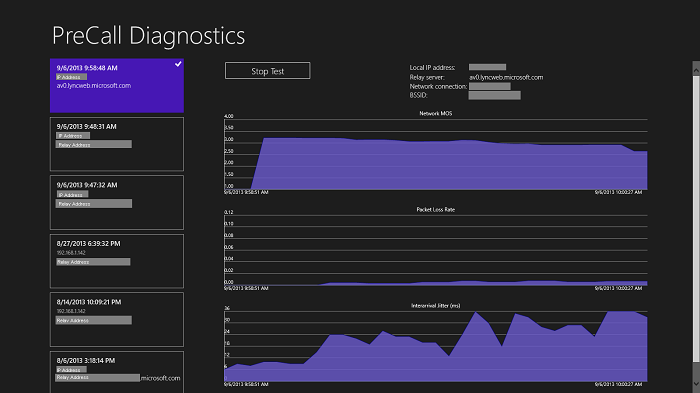The height and width of the screenshot is (393, 700).
Task: Click the redacted Local IP address value
Action: (488, 67)
